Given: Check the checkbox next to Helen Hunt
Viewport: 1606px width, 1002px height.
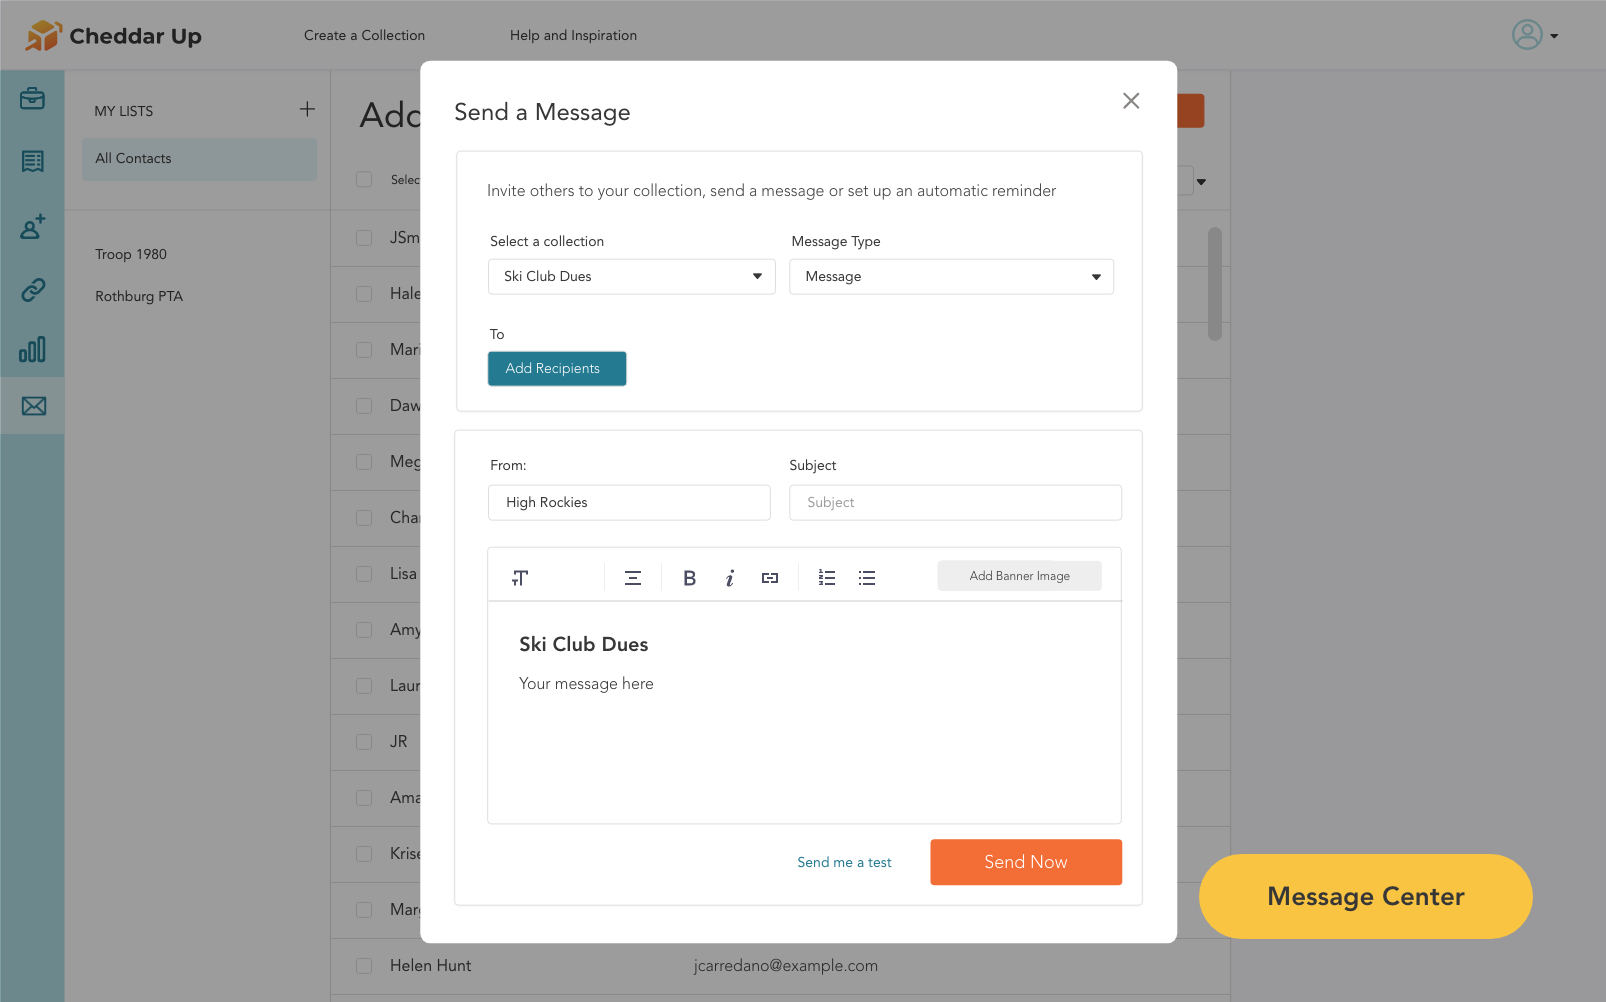Looking at the screenshot, I should point(363,965).
